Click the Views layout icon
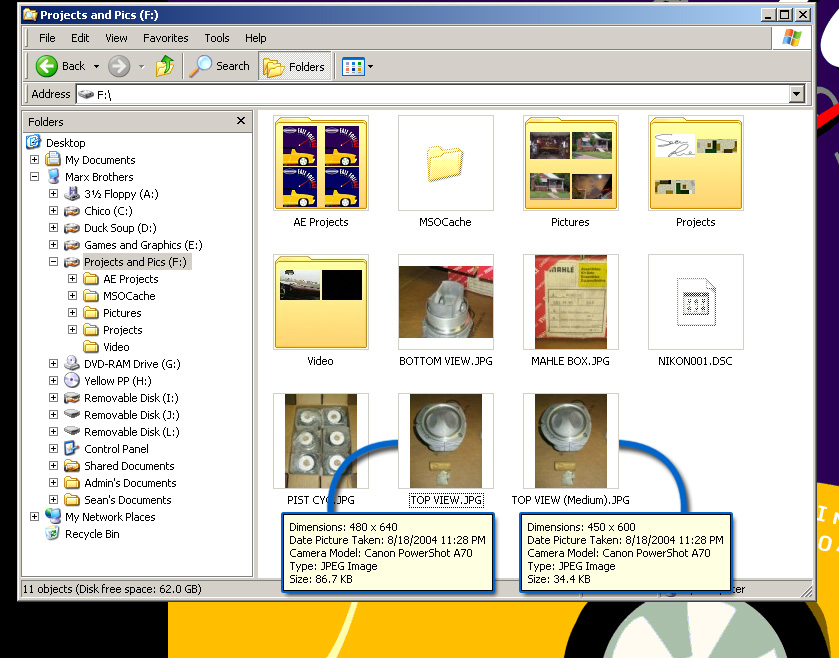Viewport: 839px width, 658px height. (x=353, y=67)
